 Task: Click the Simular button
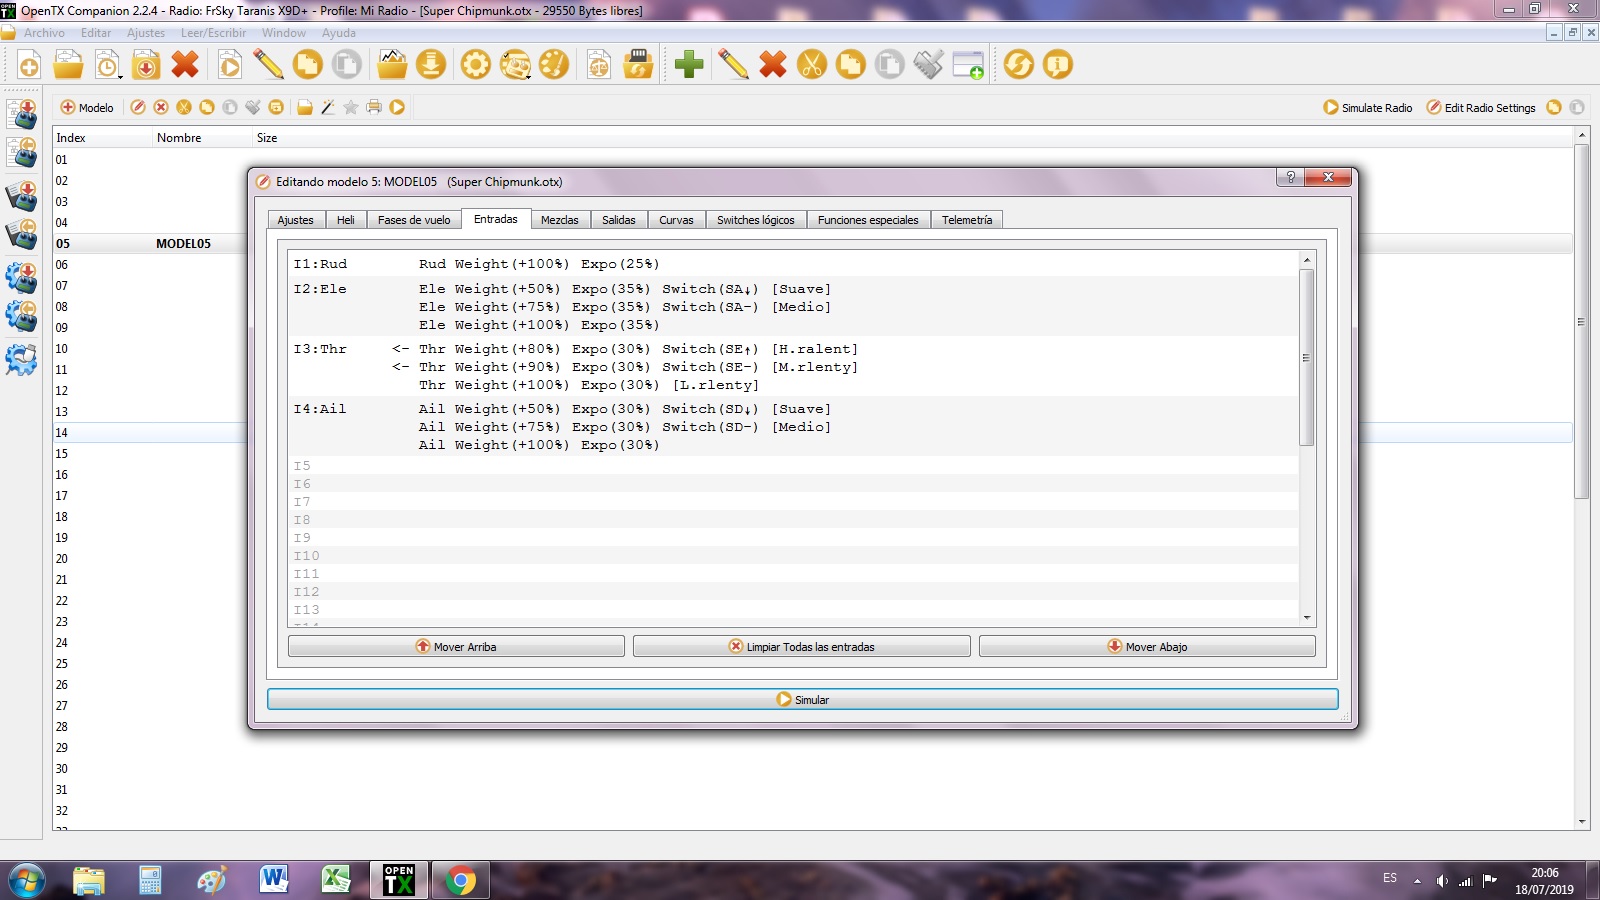point(802,700)
